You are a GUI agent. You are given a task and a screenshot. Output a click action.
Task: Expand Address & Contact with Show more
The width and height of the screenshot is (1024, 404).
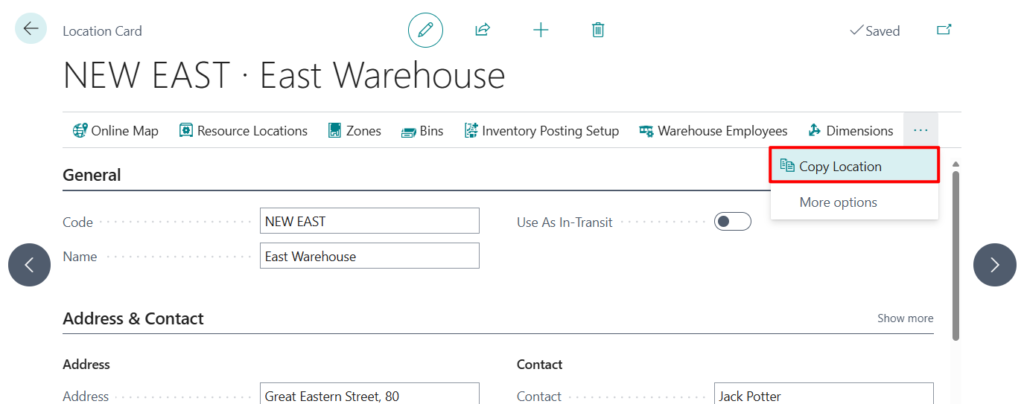tap(905, 318)
